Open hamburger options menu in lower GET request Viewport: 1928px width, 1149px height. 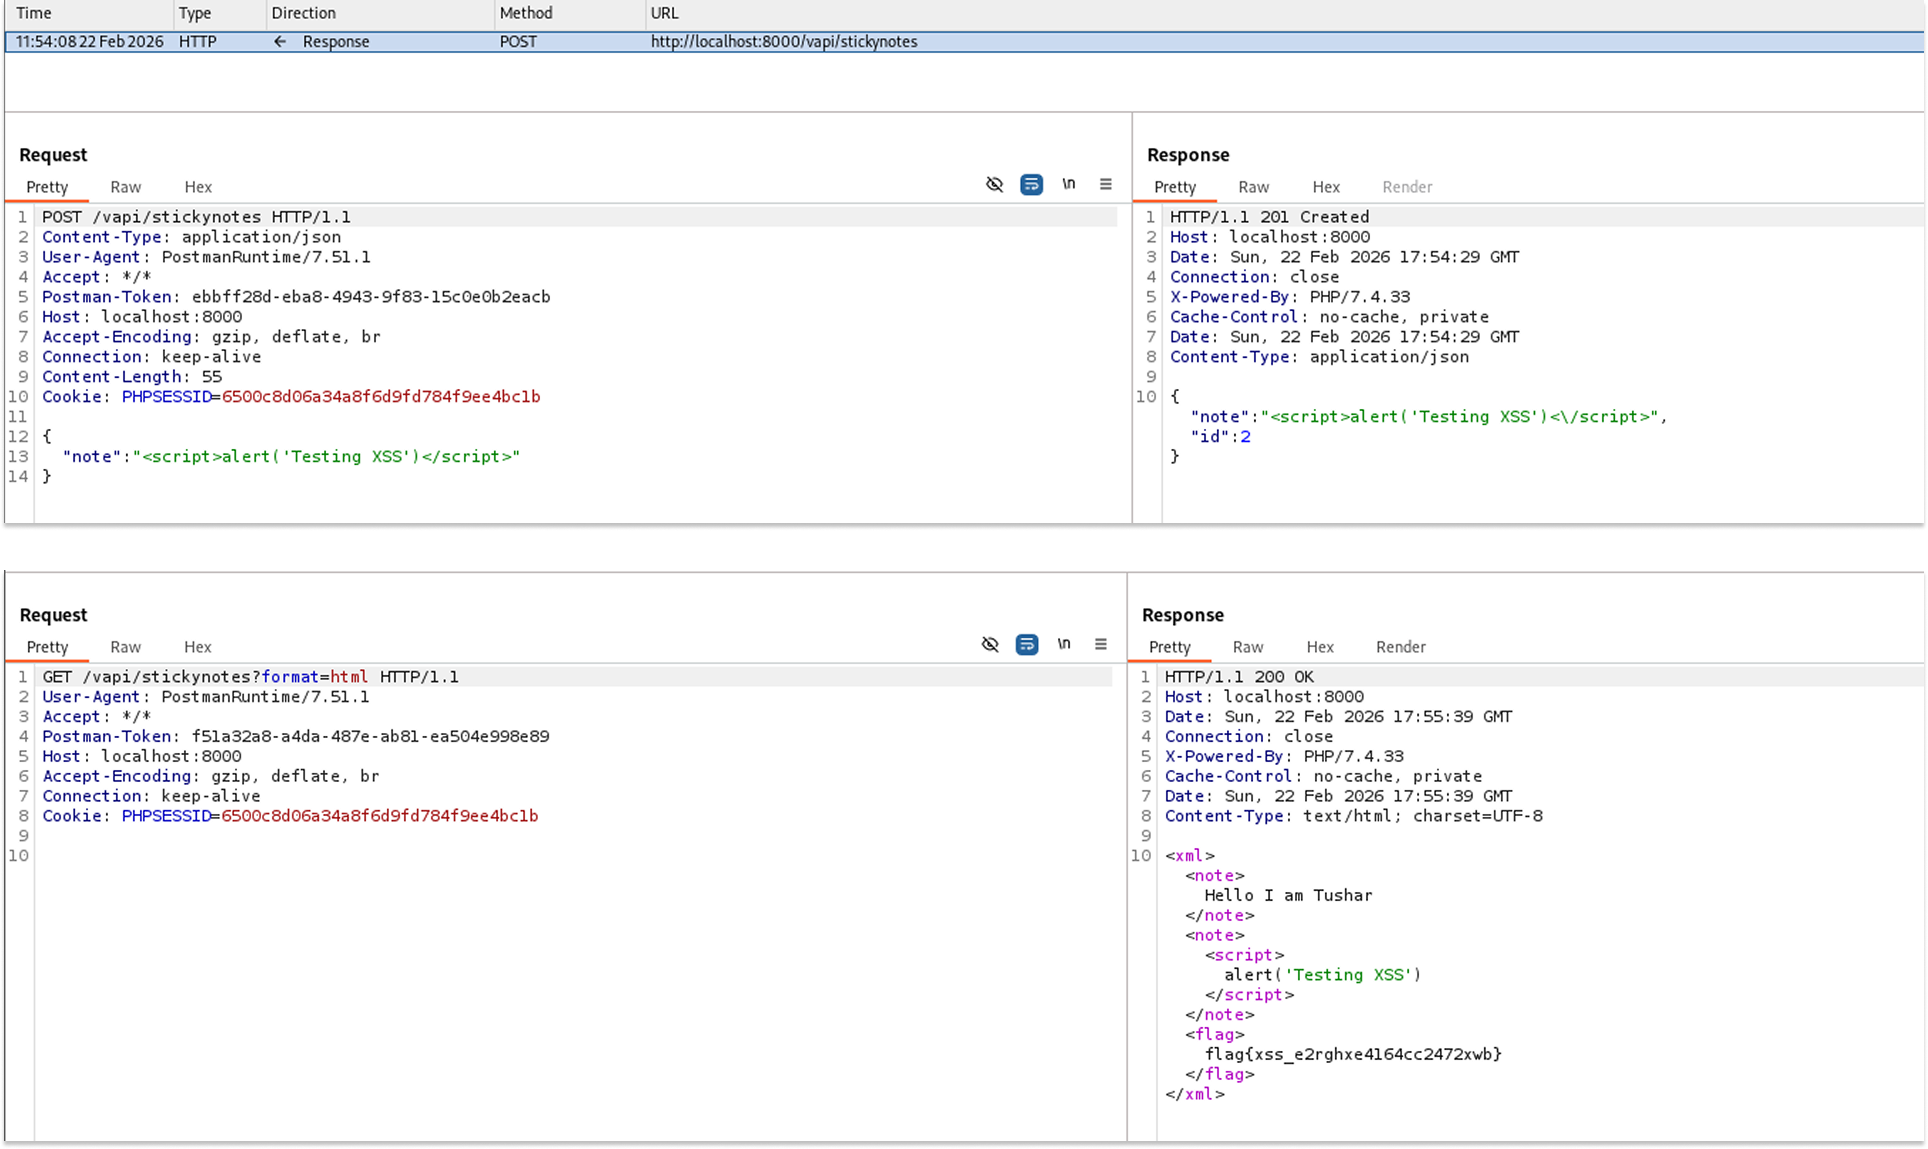pos(1101,644)
